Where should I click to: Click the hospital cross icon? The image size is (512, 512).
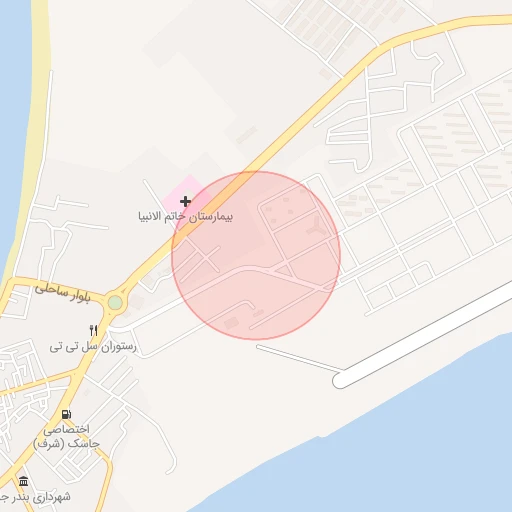[185, 201]
